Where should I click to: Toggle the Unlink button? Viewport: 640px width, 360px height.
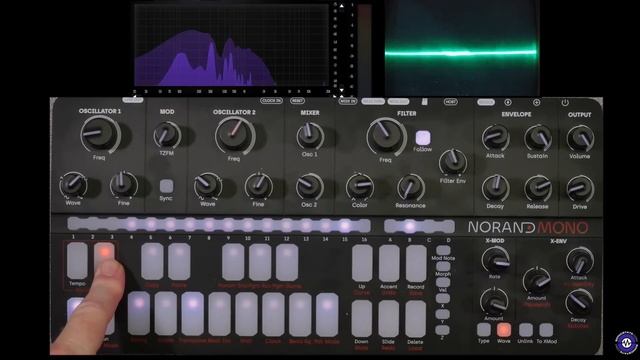526,330
